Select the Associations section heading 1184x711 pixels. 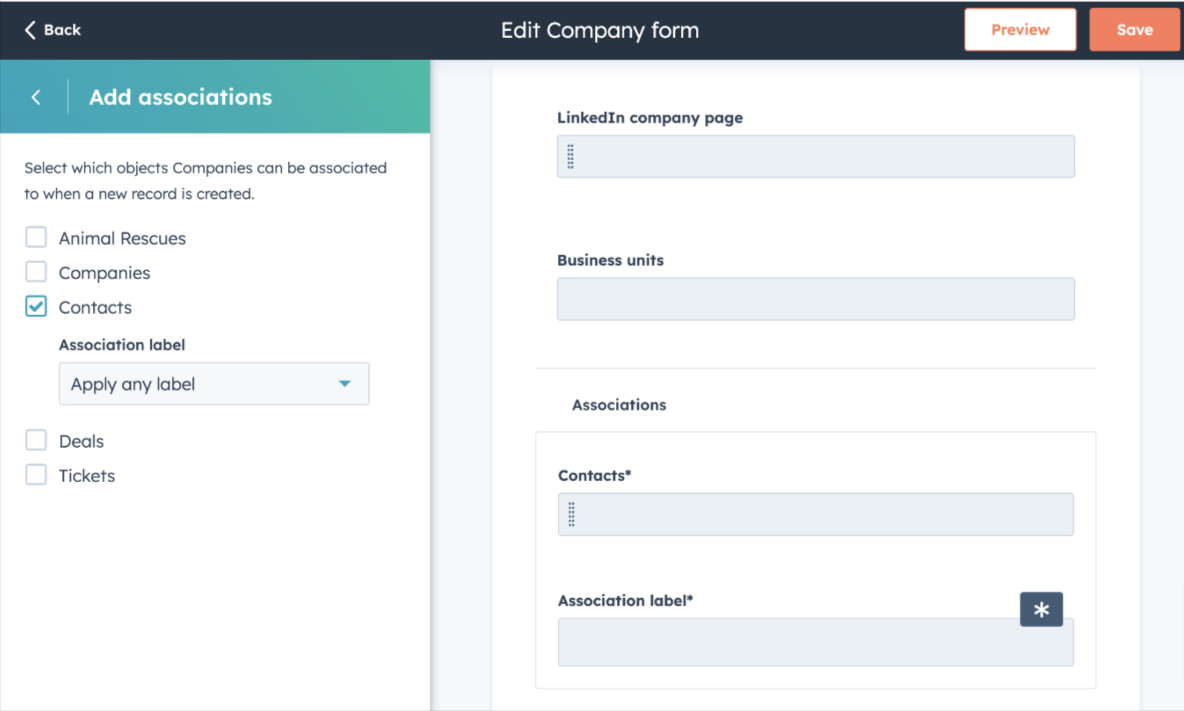pos(619,405)
